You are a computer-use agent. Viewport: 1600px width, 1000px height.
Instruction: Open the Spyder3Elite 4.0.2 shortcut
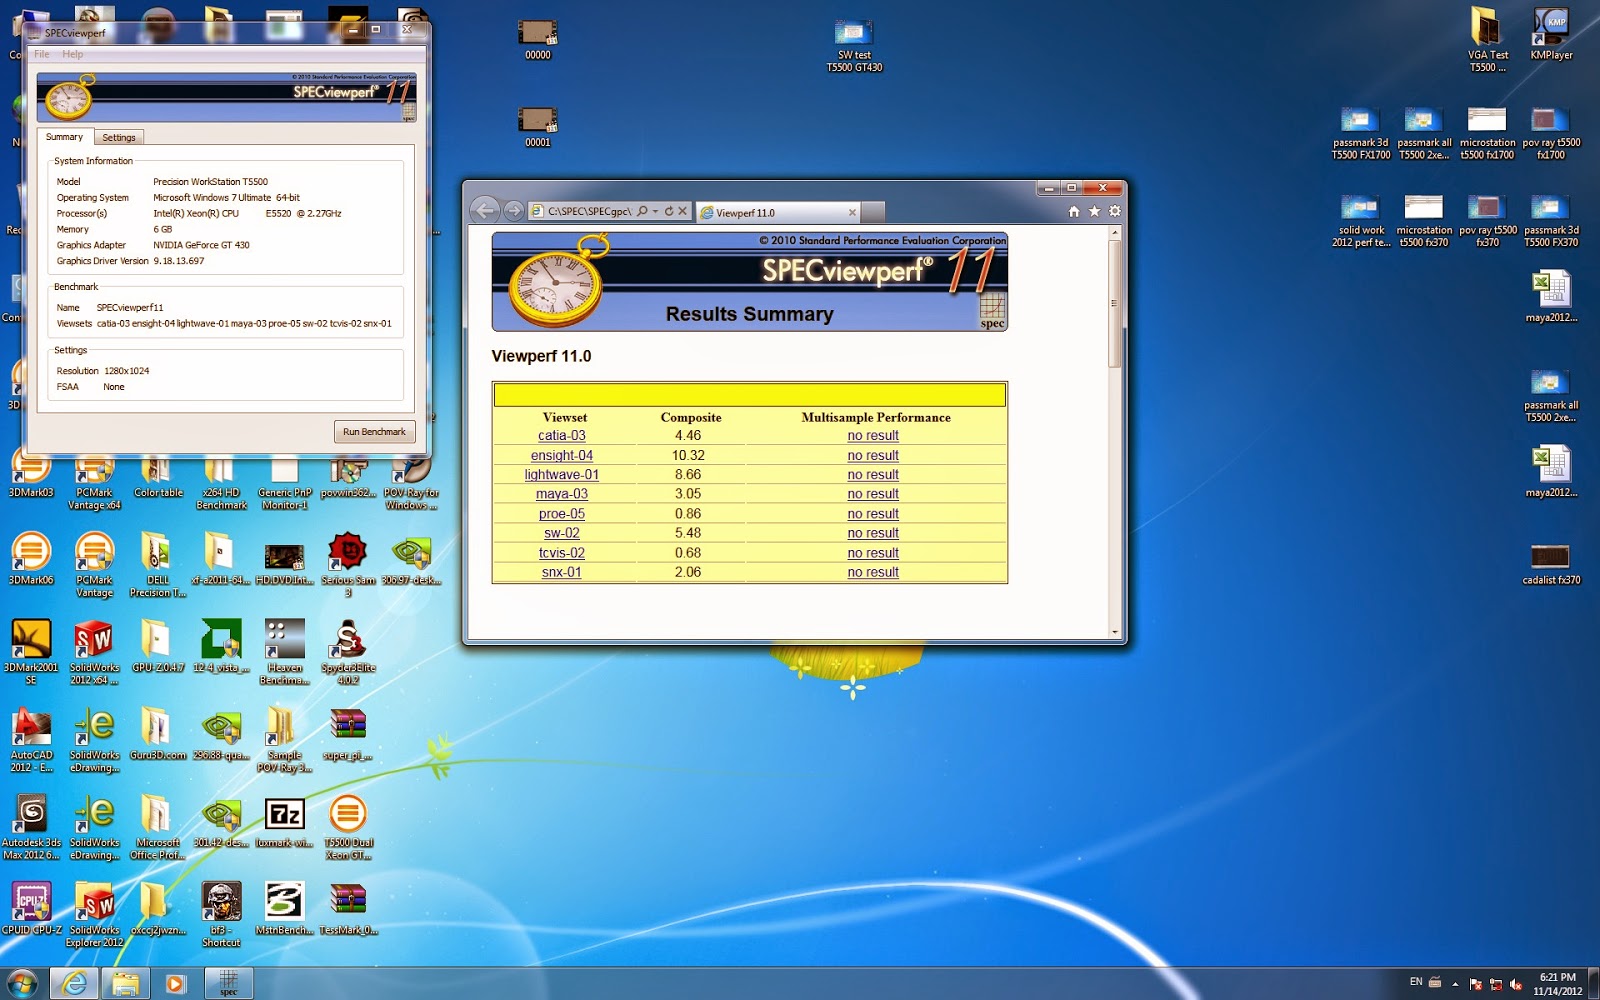click(348, 651)
